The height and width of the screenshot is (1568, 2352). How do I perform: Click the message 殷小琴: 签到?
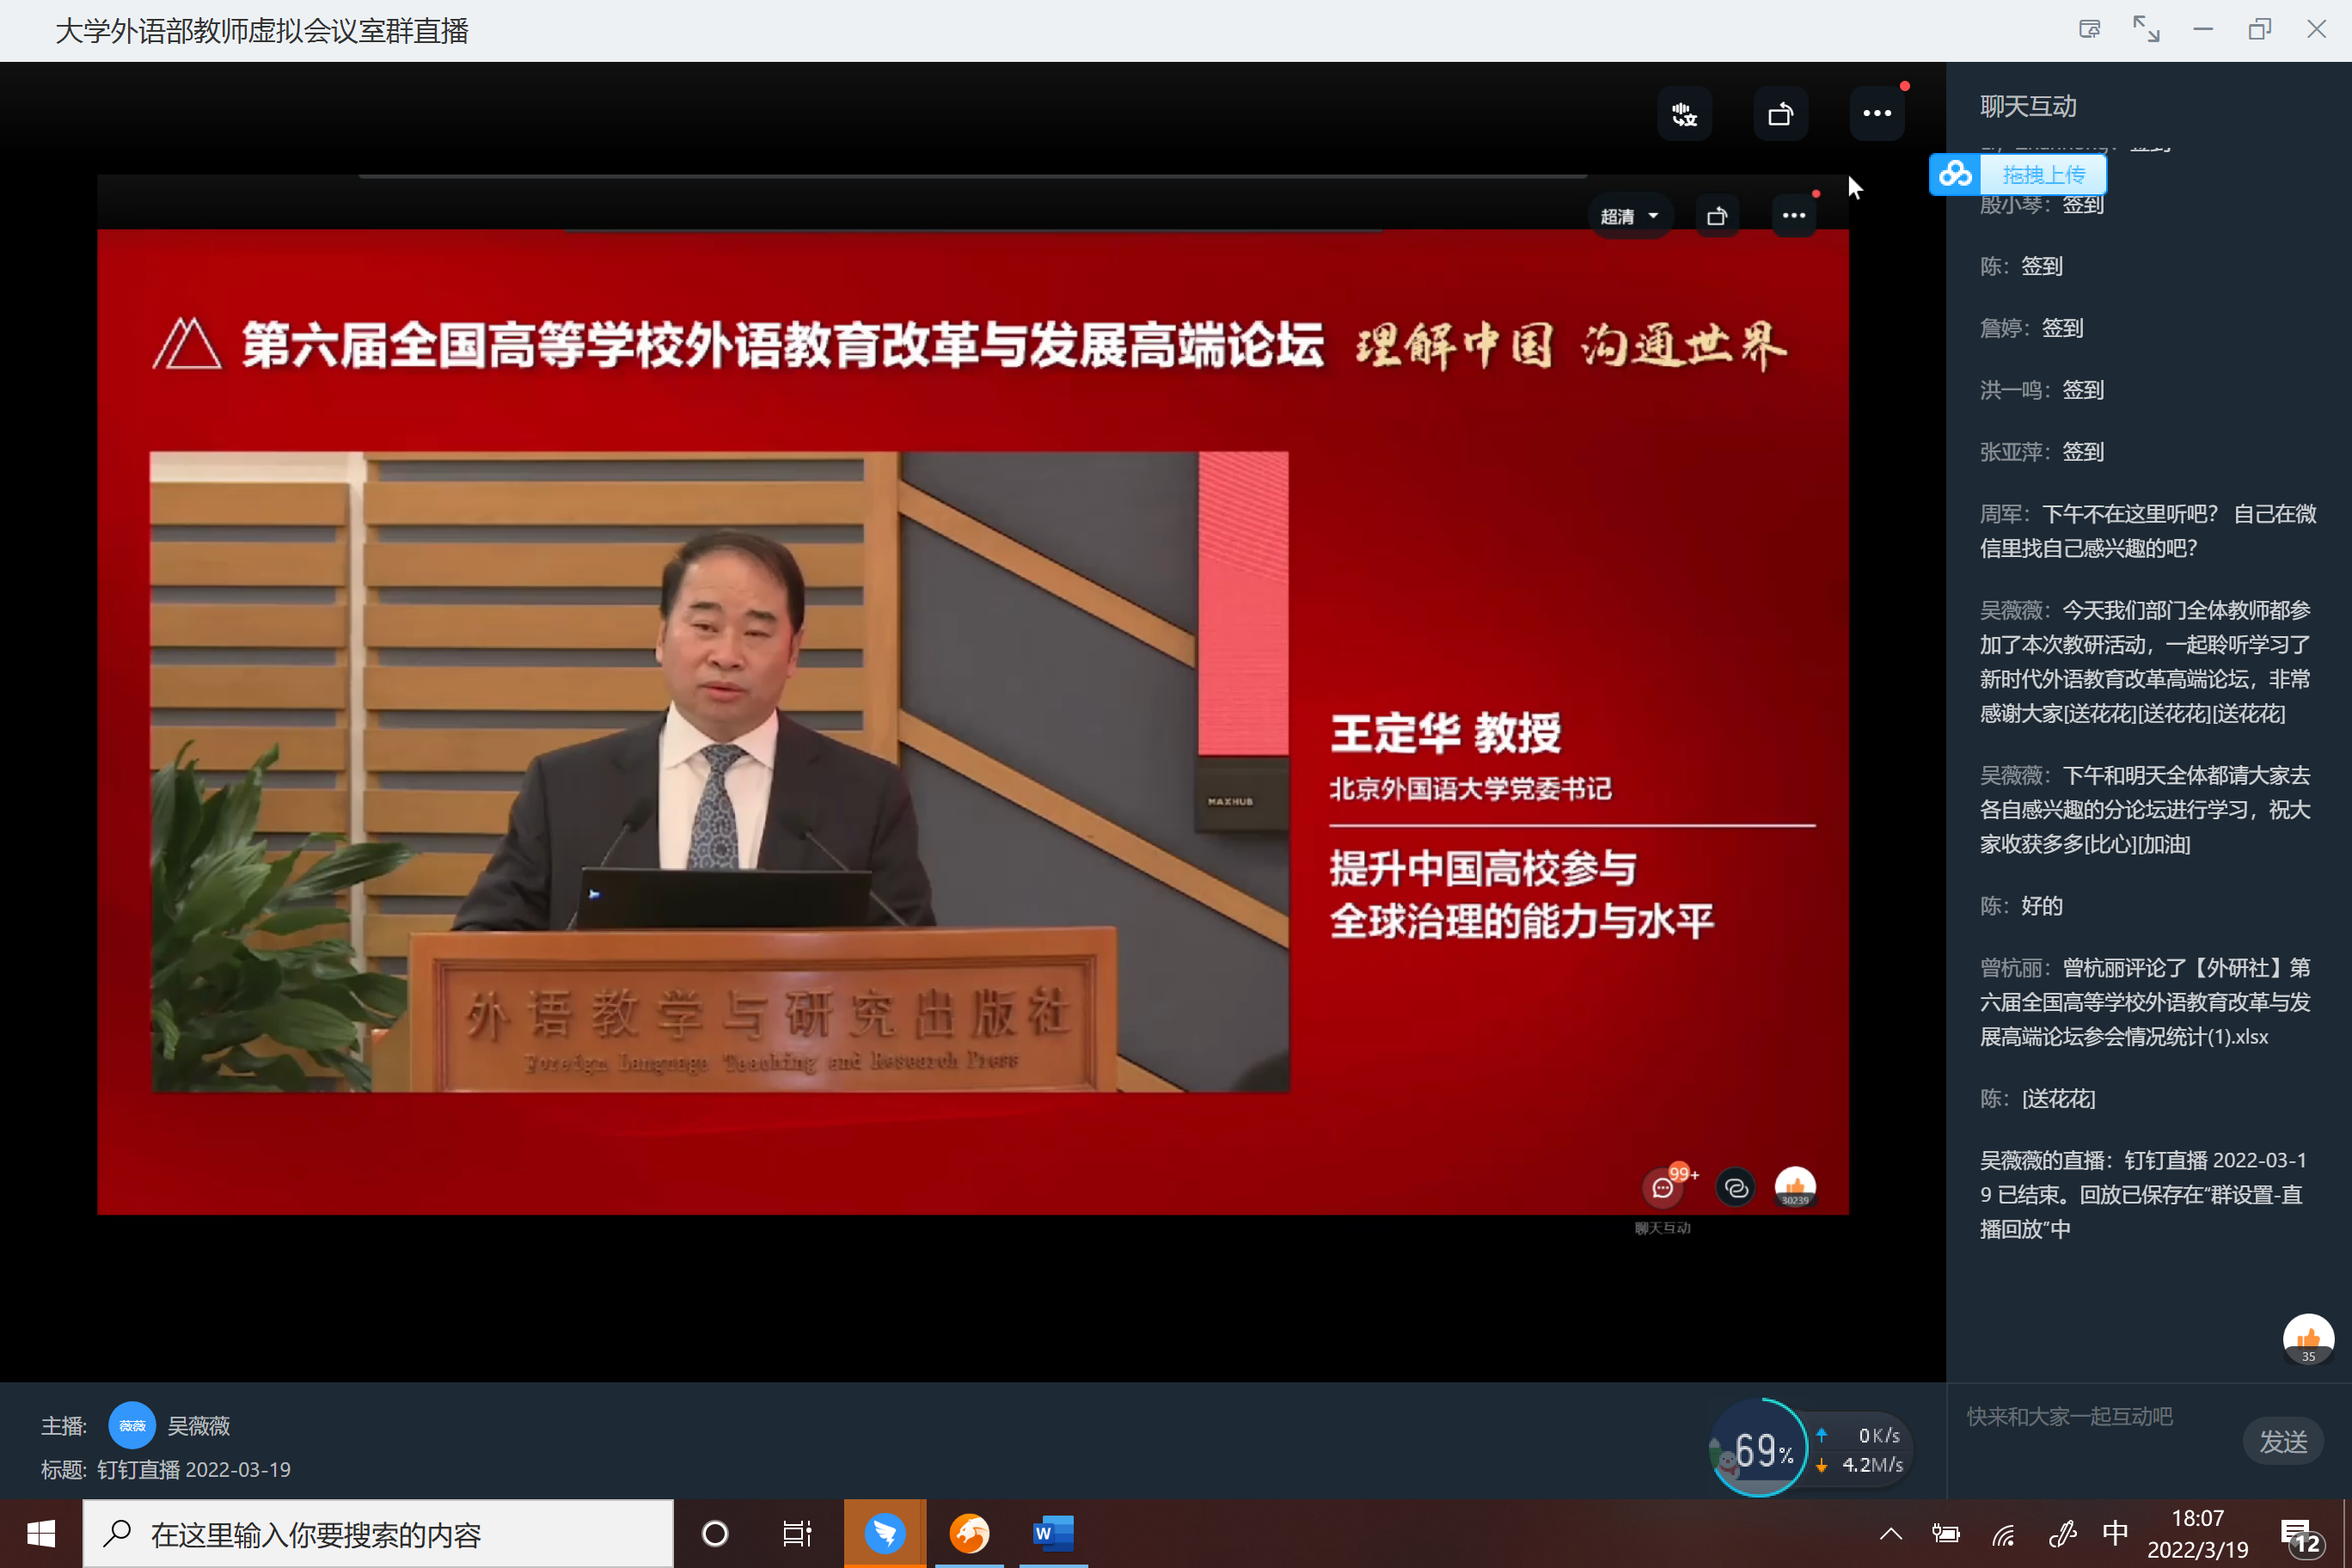[x=2042, y=205]
